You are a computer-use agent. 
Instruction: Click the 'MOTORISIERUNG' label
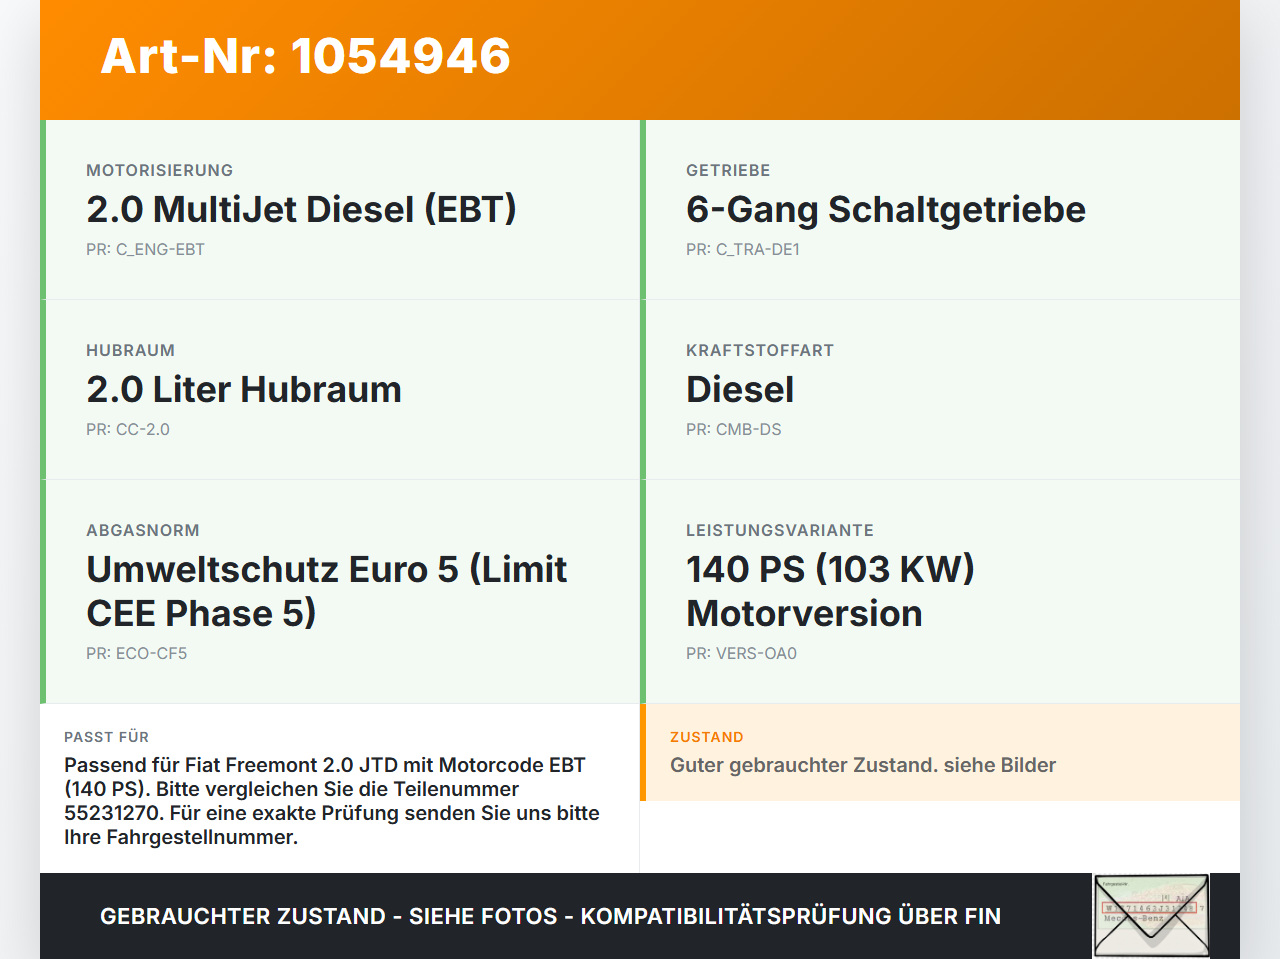tap(160, 171)
